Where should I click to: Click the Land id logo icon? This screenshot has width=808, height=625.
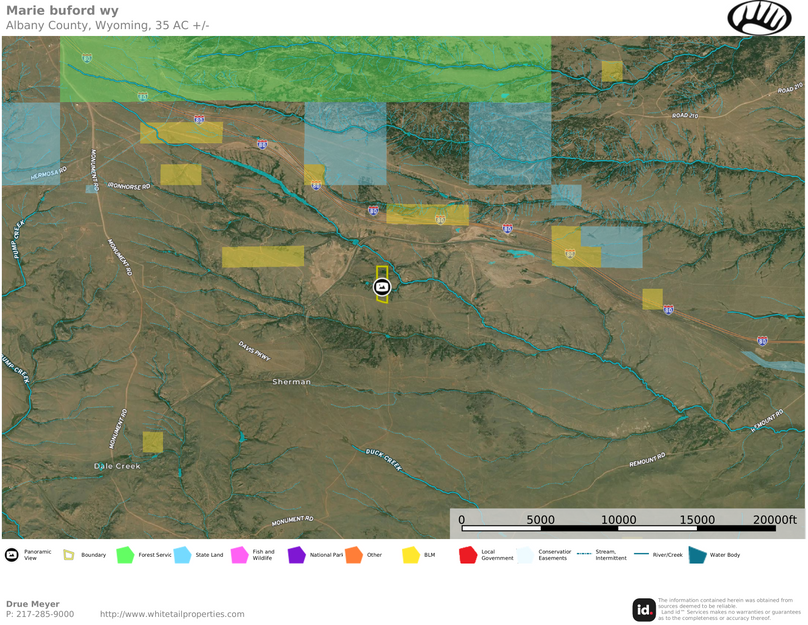(x=644, y=609)
